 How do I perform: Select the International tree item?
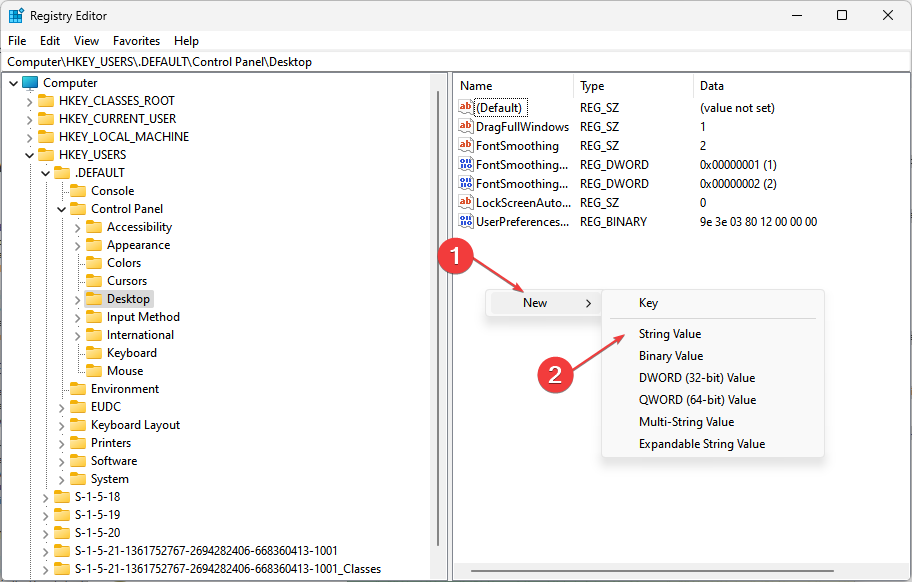(140, 335)
